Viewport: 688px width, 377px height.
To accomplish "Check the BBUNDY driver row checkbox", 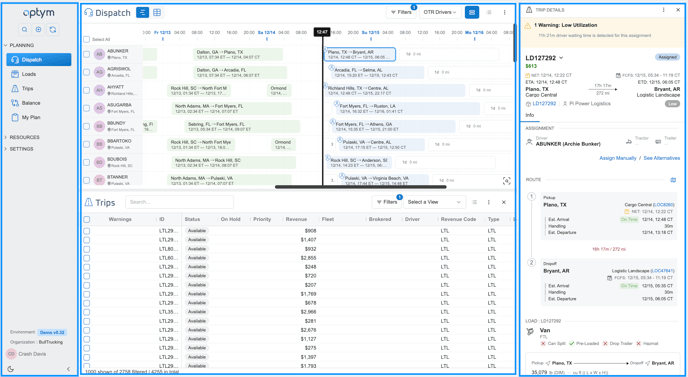I will pos(87,126).
